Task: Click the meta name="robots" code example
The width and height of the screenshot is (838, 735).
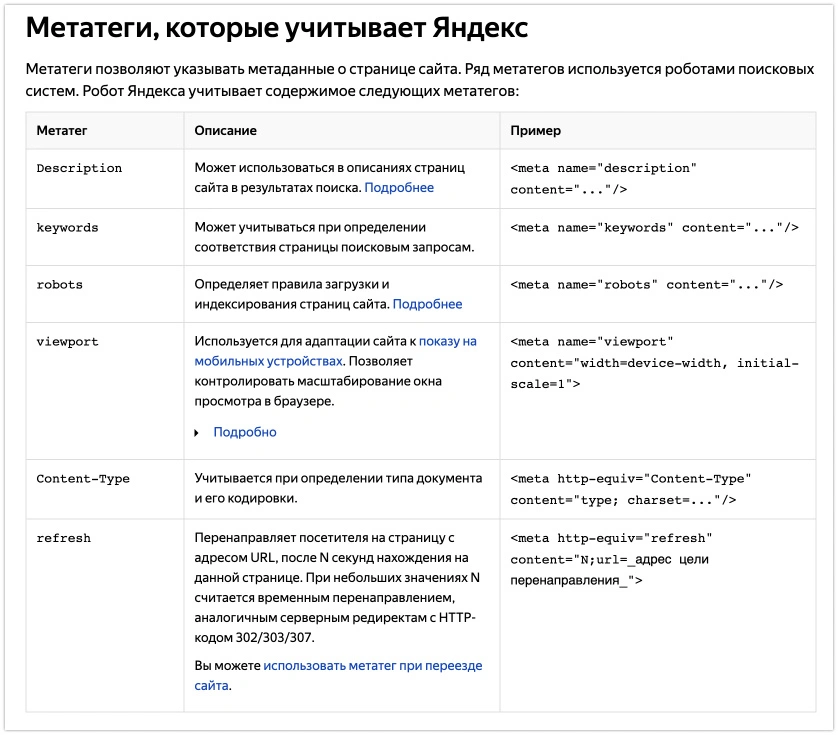Action: point(646,284)
